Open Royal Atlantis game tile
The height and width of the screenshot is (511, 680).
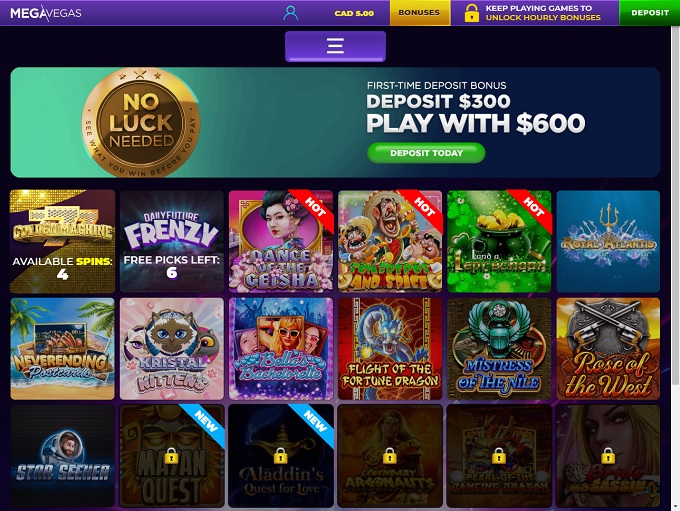(608, 242)
